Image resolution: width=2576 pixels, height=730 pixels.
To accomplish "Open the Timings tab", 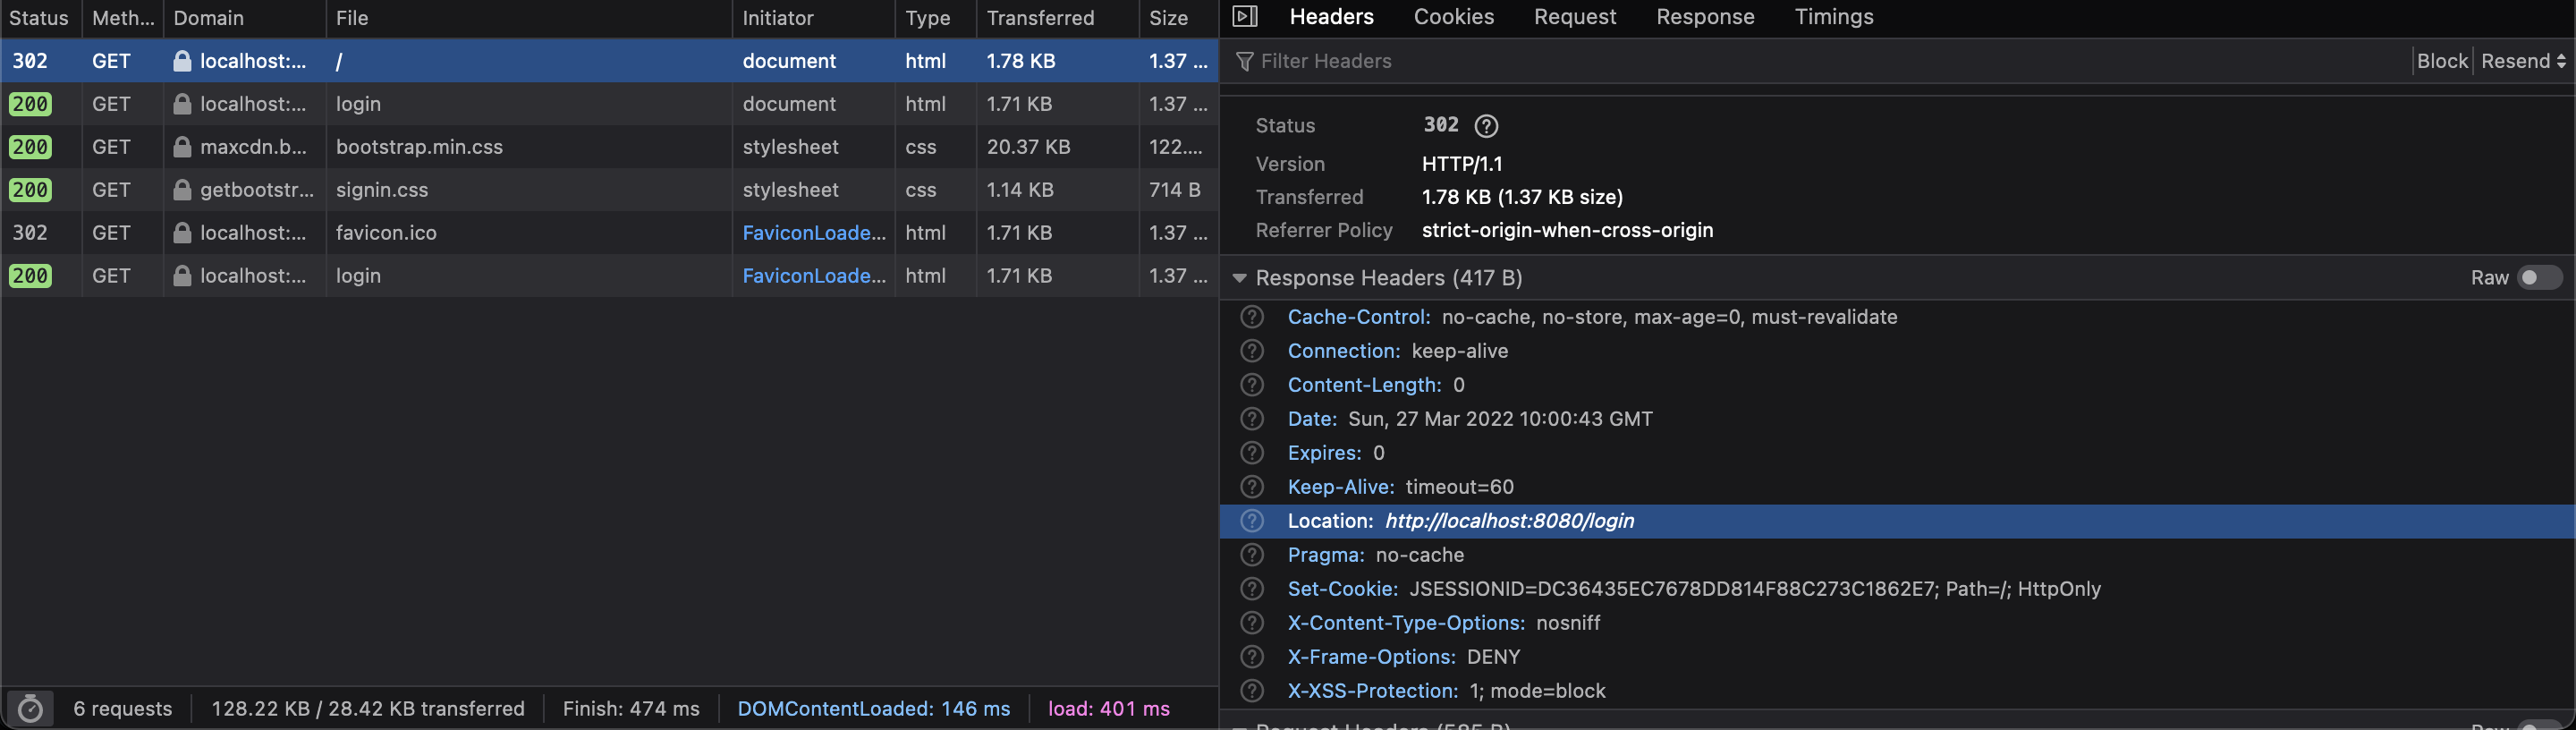I will coord(1833,17).
